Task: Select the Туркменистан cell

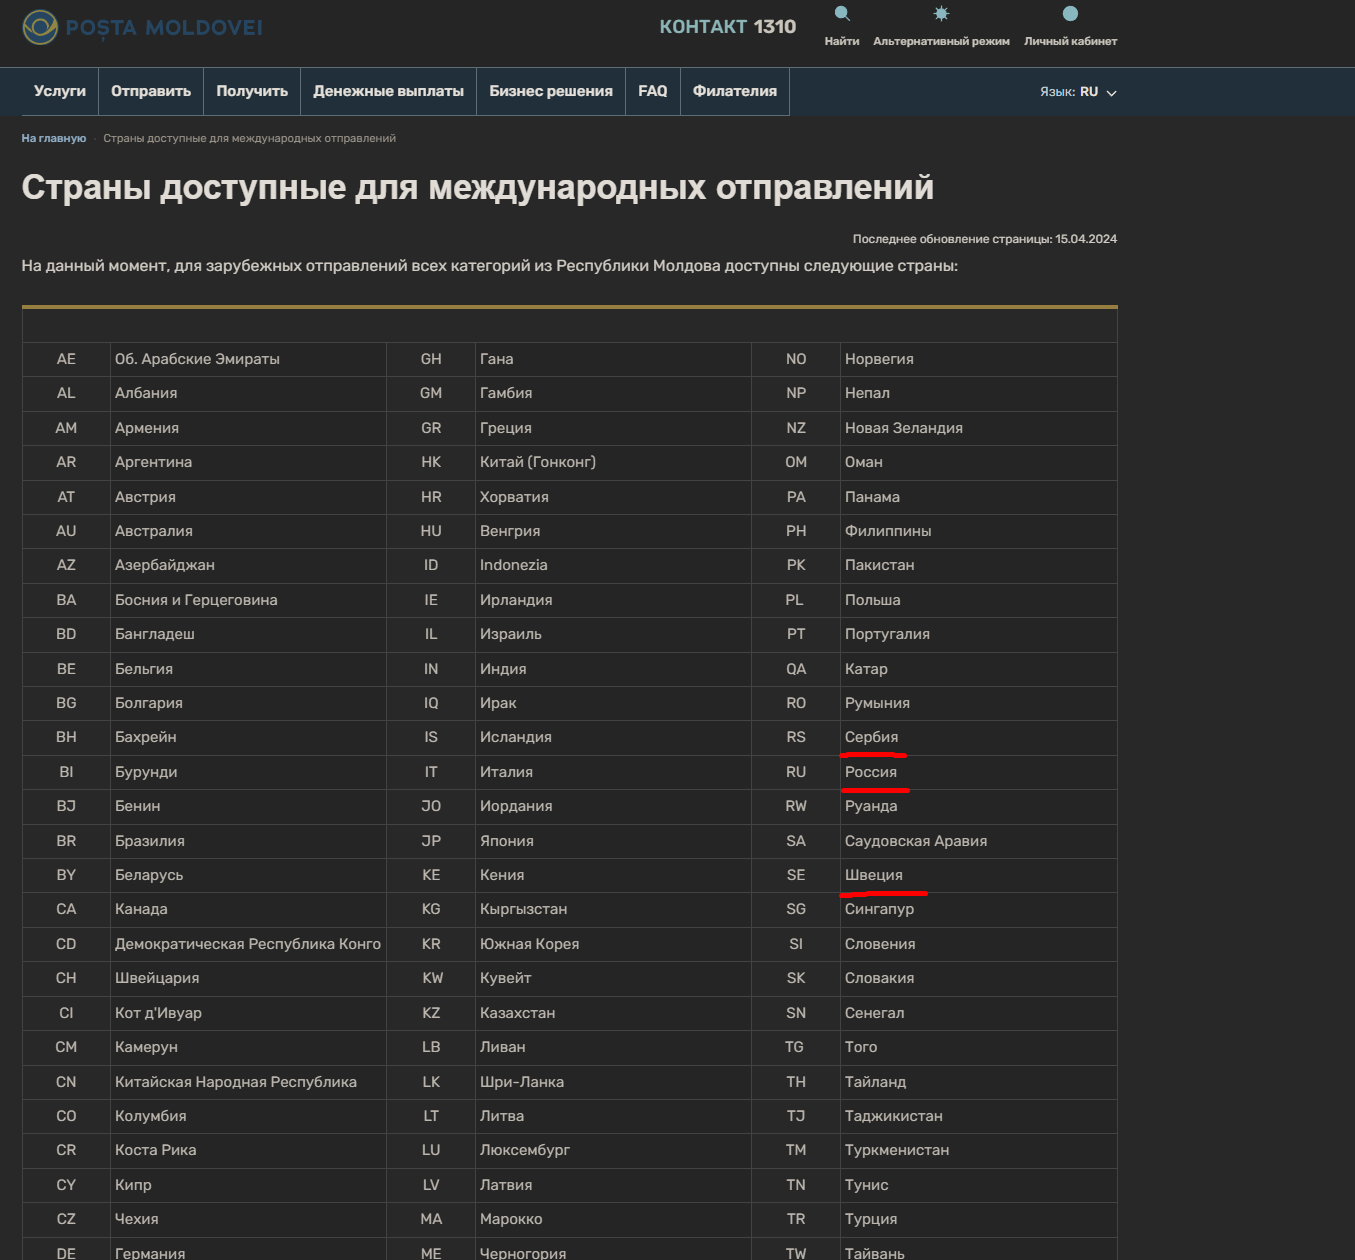Action: click(979, 1150)
